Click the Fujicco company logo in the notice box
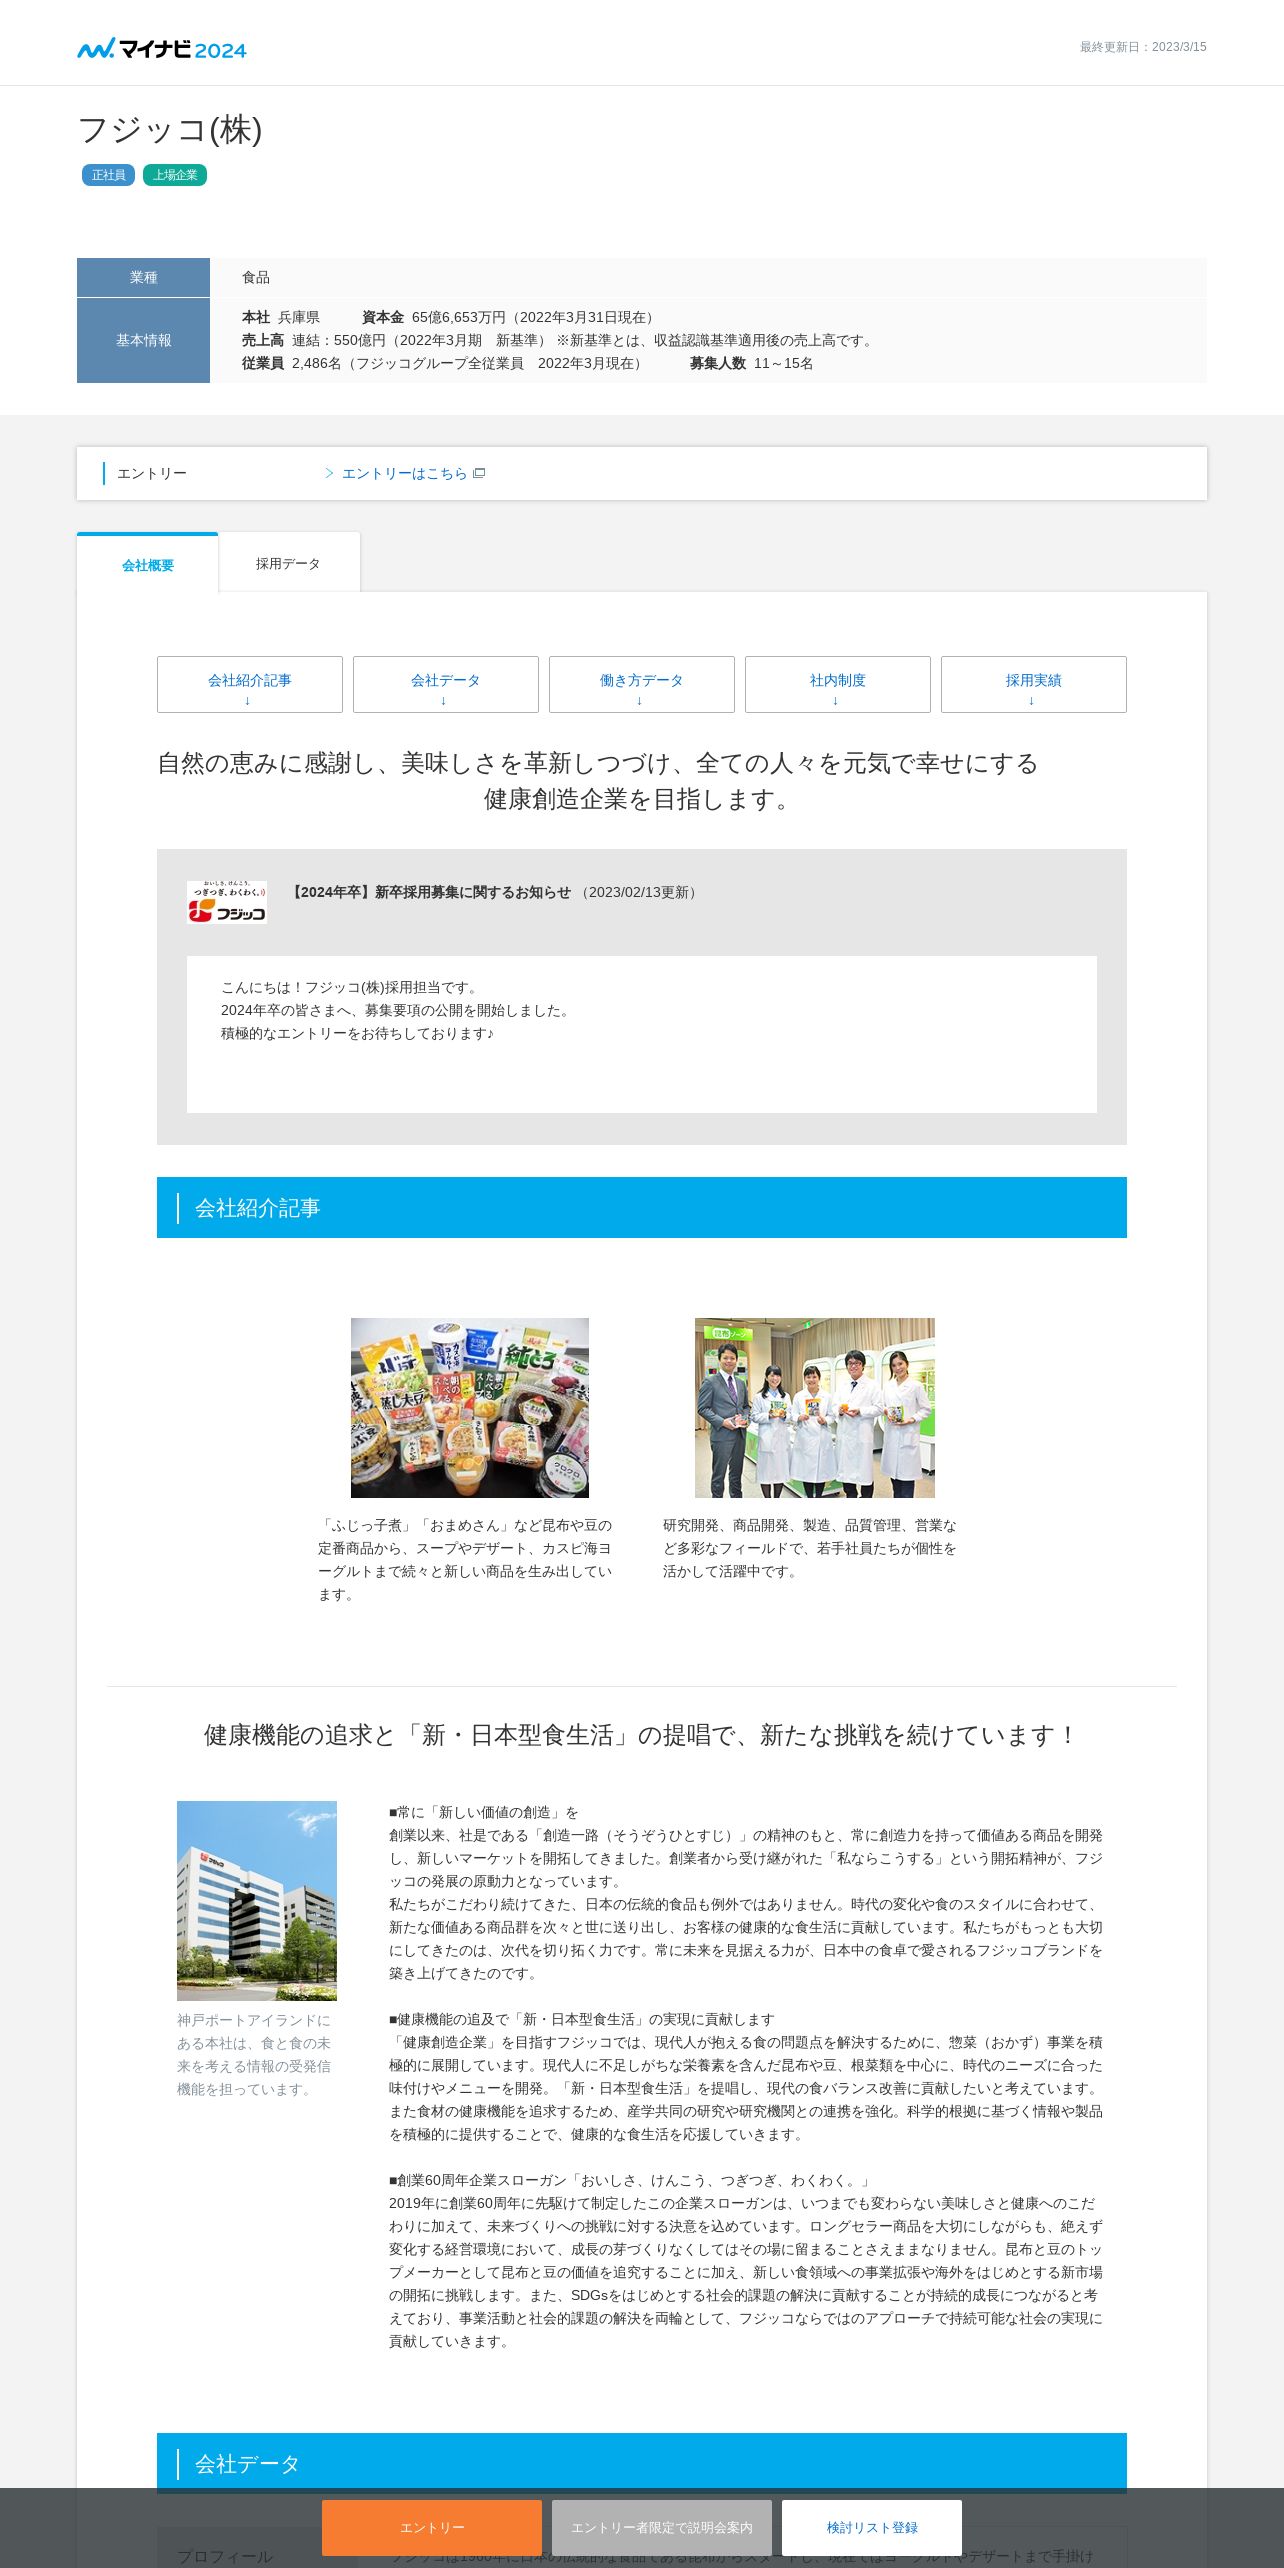 pos(227,902)
